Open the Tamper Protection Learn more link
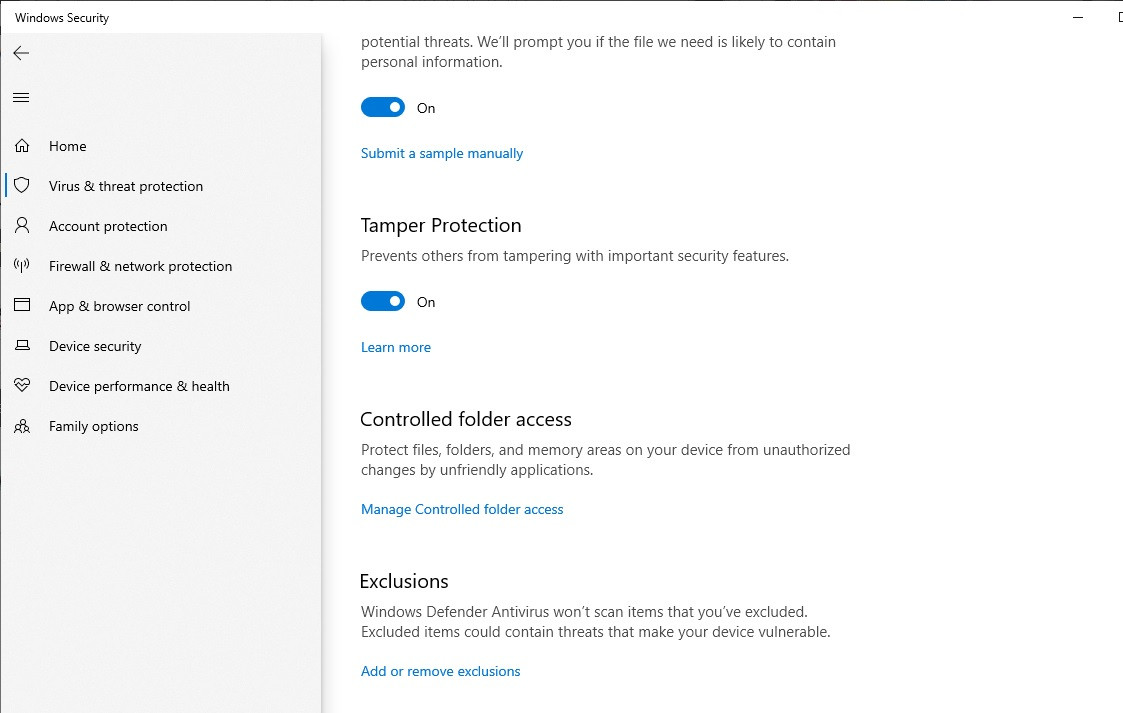This screenshot has width=1123, height=713. pyautogui.click(x=396, y=347)
